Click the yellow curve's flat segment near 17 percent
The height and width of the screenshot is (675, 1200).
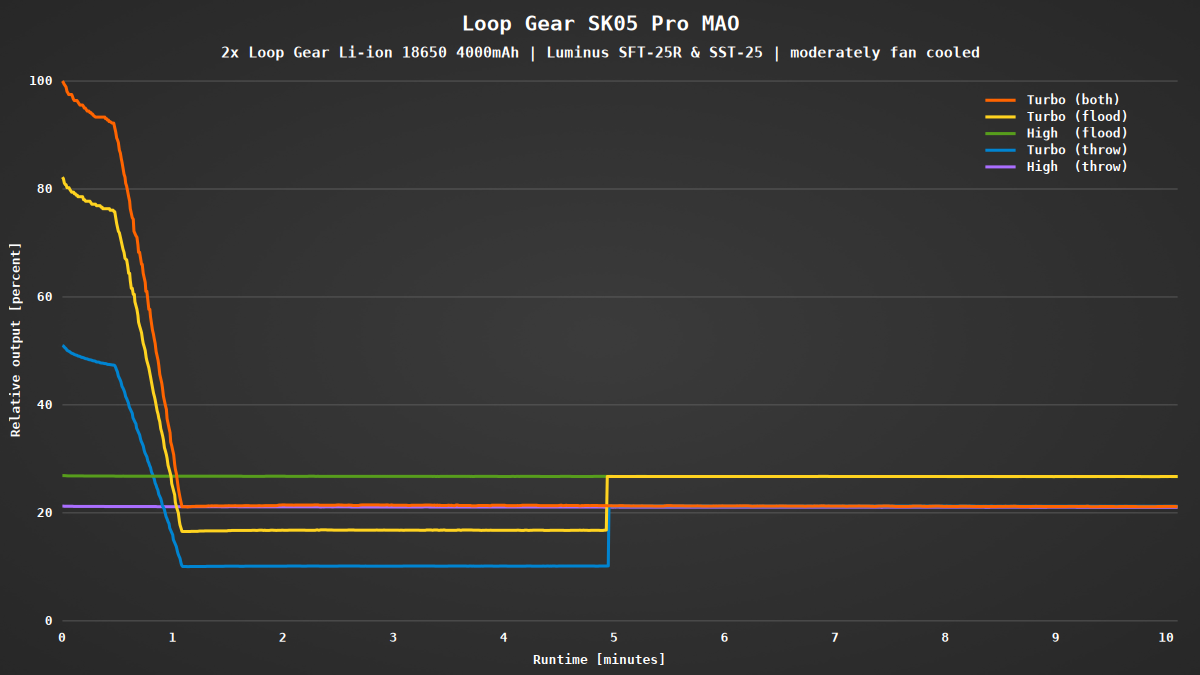coord(393,530)
